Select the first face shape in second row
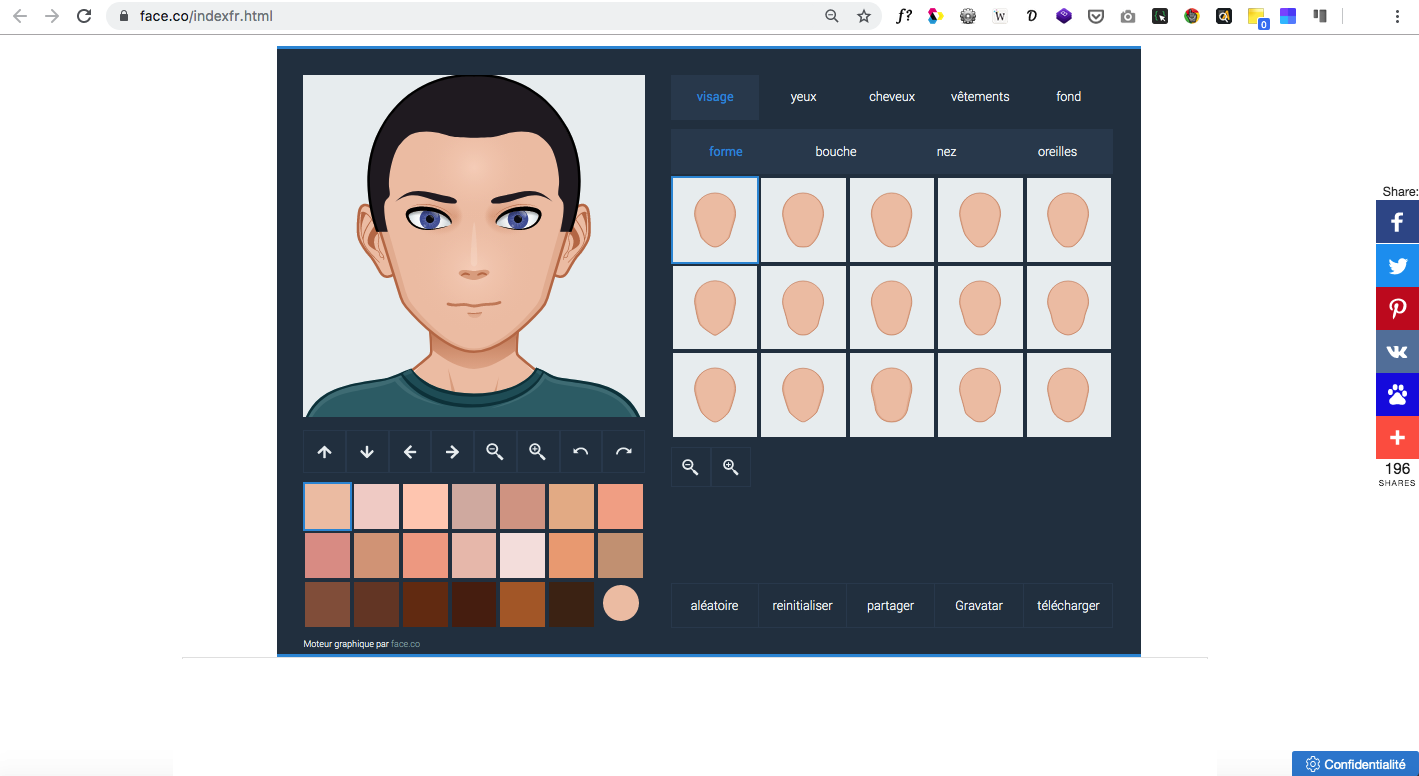Image resolution: width=1419 pixels, height=776 pixels. [x=715, y=307]
